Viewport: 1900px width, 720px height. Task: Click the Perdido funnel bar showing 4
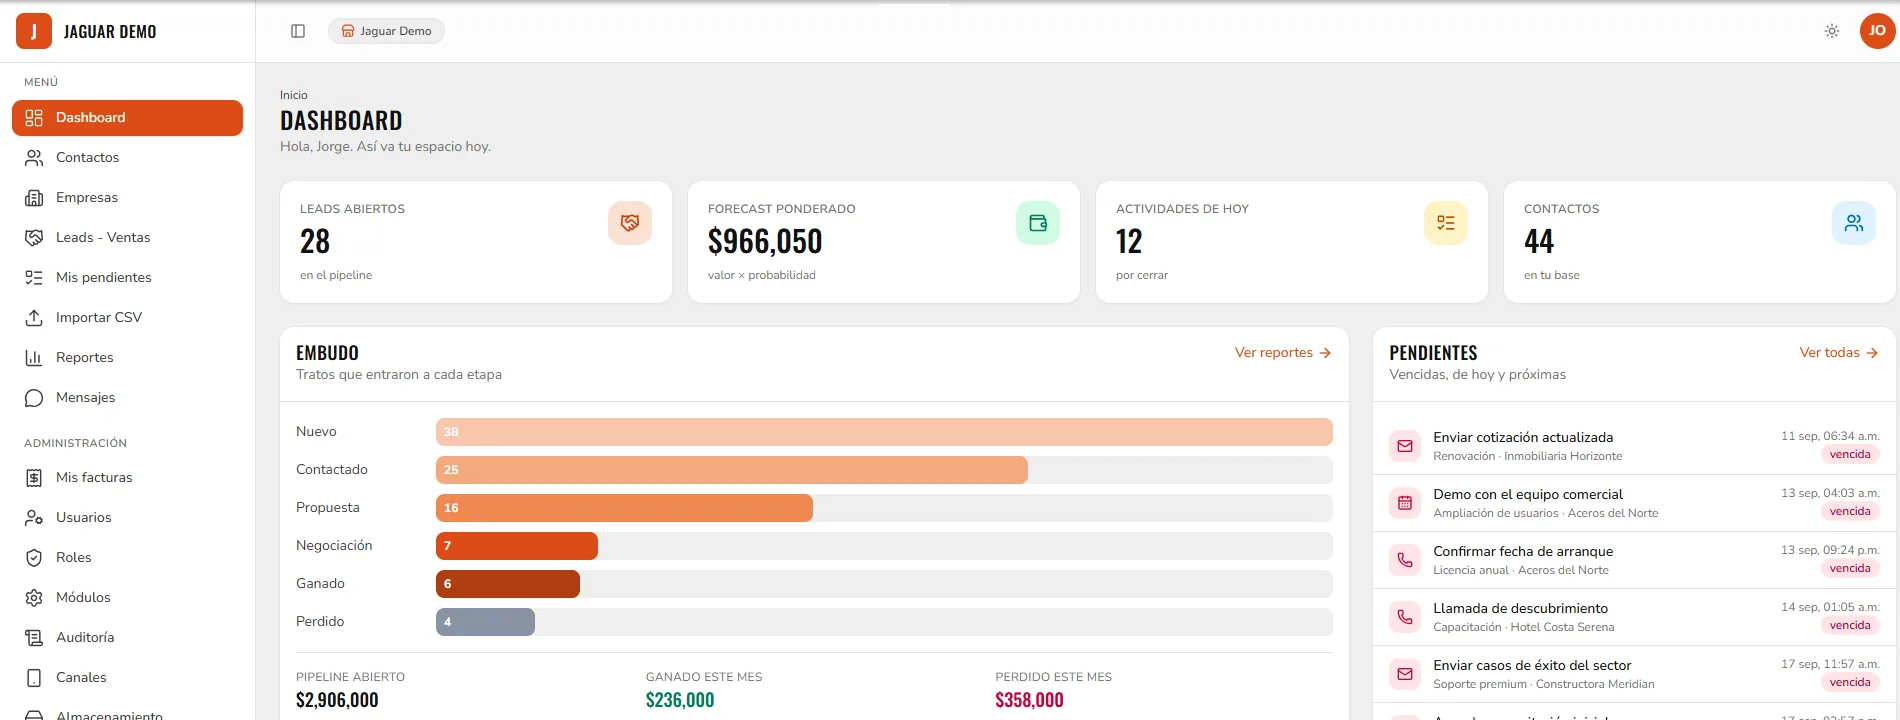point(485,622)
